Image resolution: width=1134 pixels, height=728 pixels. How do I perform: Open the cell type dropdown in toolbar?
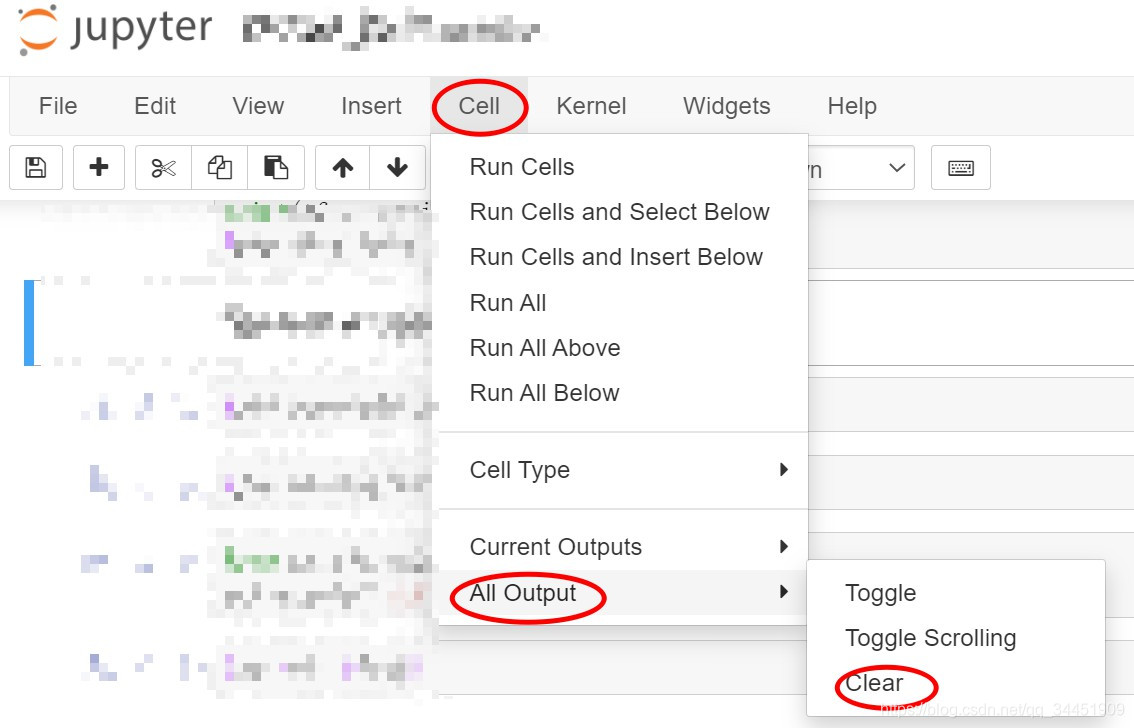coord(861,168)
